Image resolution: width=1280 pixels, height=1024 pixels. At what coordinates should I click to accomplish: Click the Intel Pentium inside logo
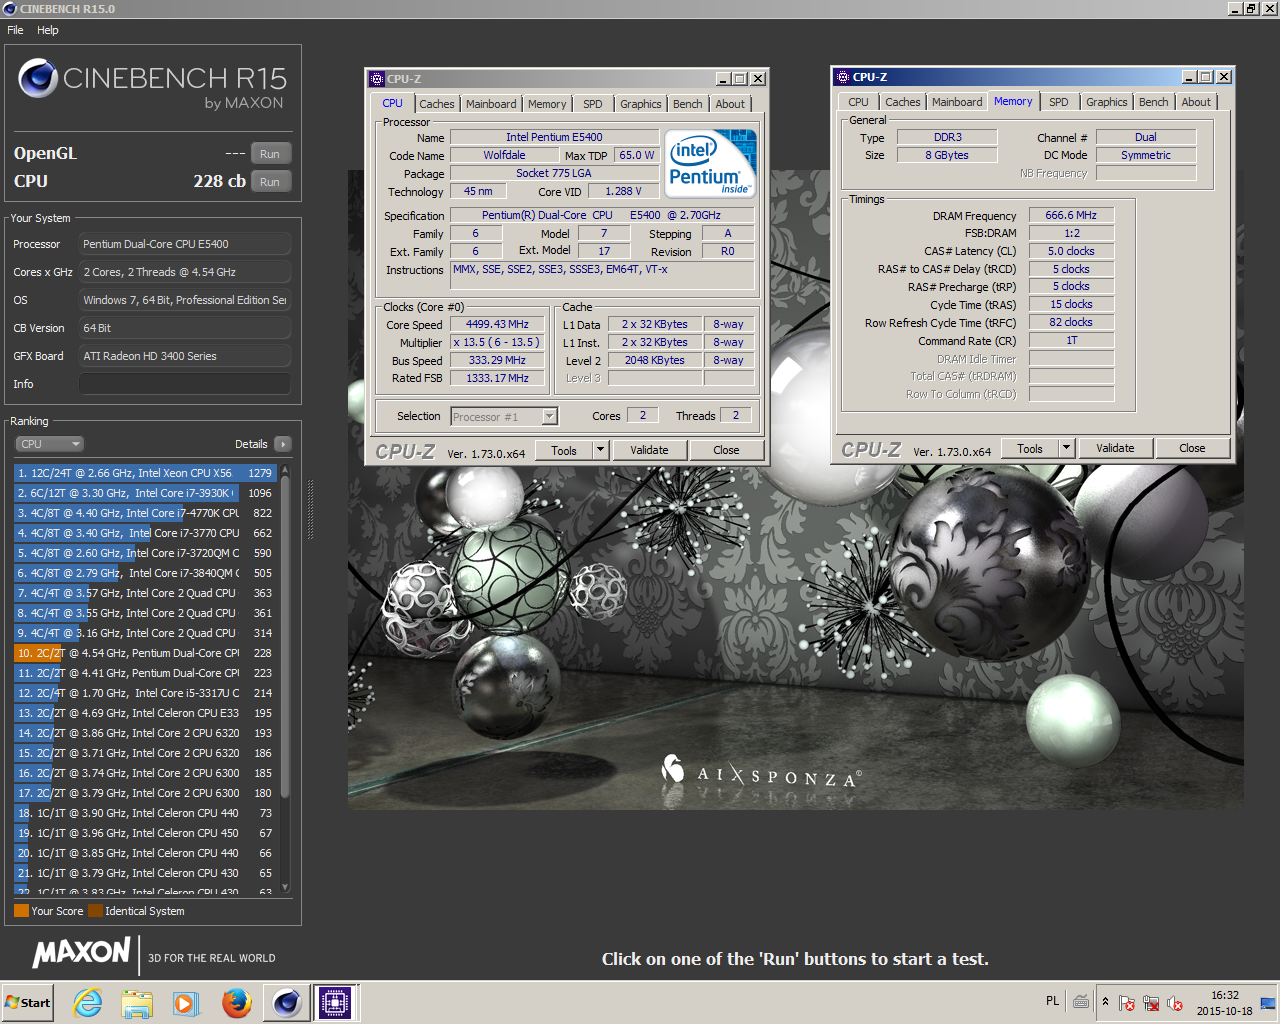pyautogui.click(x=710, y=164)
